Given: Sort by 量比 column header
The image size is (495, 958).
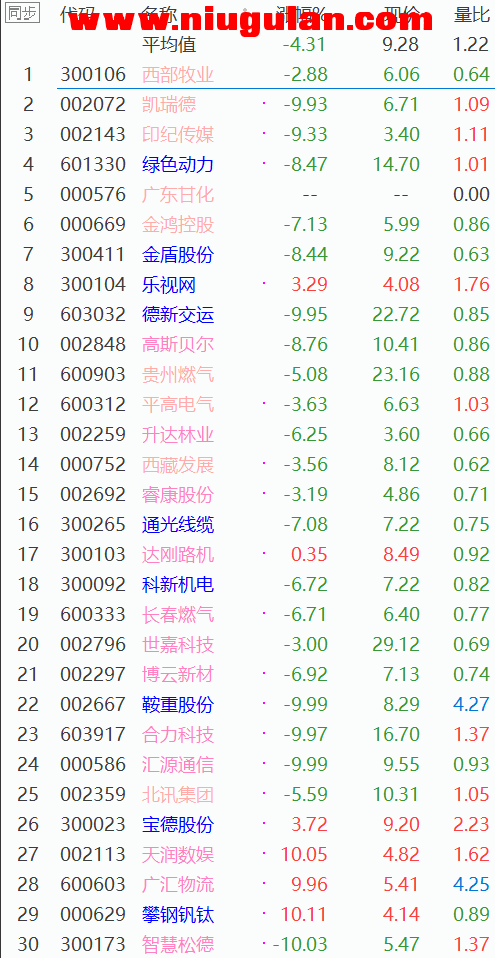Looking at the screenshot, I should point(471,15).
